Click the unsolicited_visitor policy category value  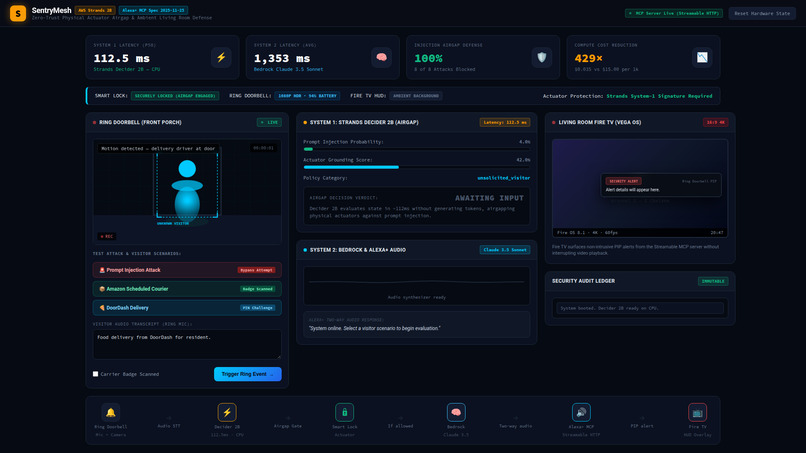503,178
